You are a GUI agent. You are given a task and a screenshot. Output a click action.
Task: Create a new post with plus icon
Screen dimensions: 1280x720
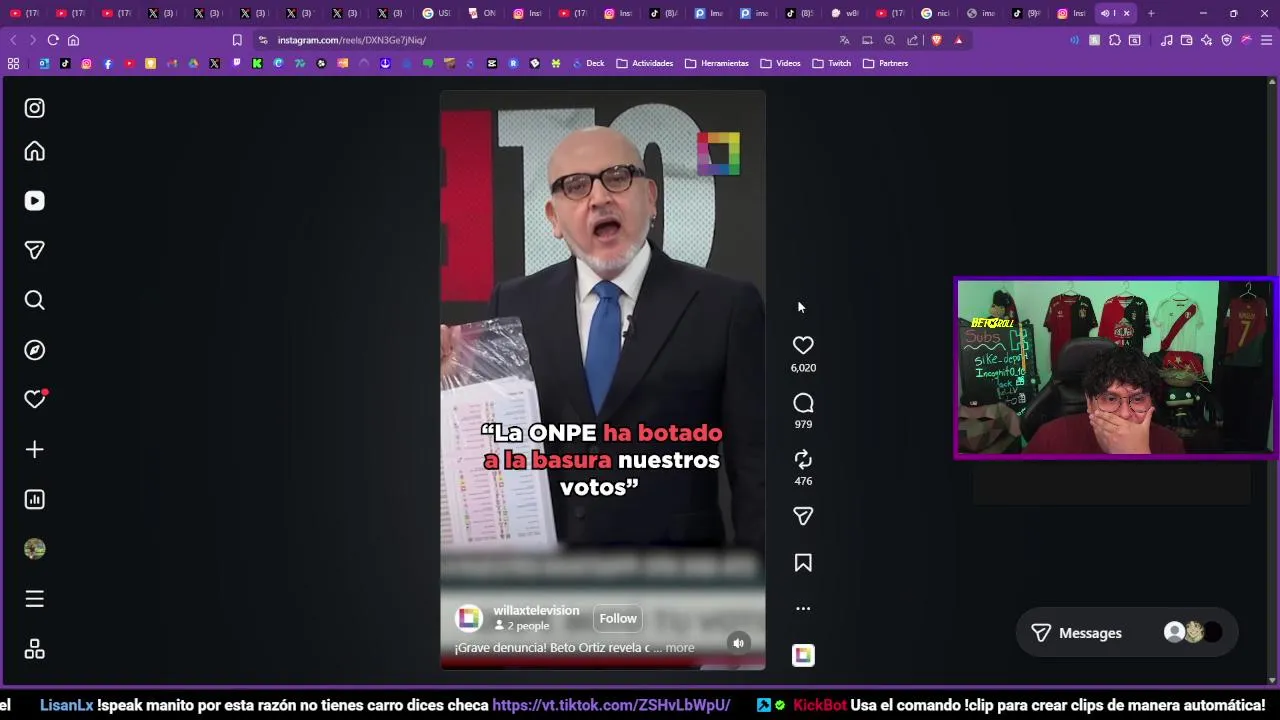[35, 449]
